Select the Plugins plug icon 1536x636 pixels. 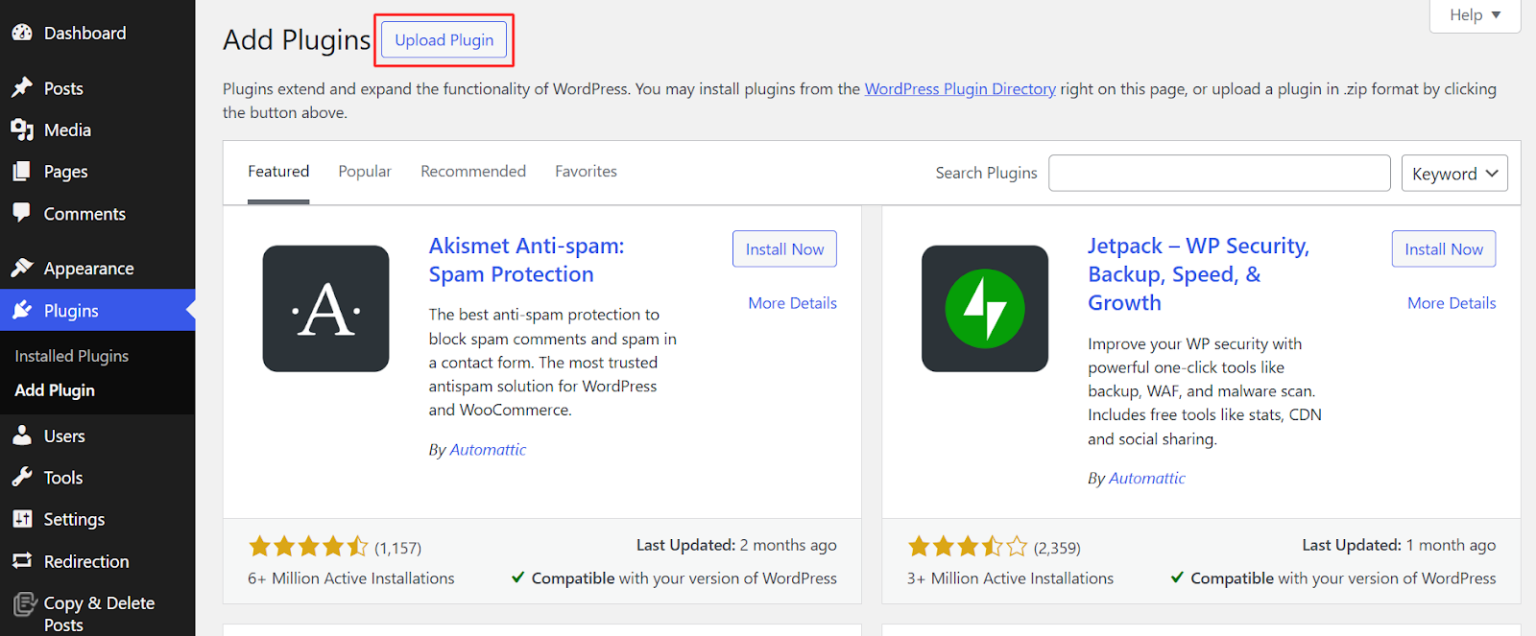(x=22, y=310)
